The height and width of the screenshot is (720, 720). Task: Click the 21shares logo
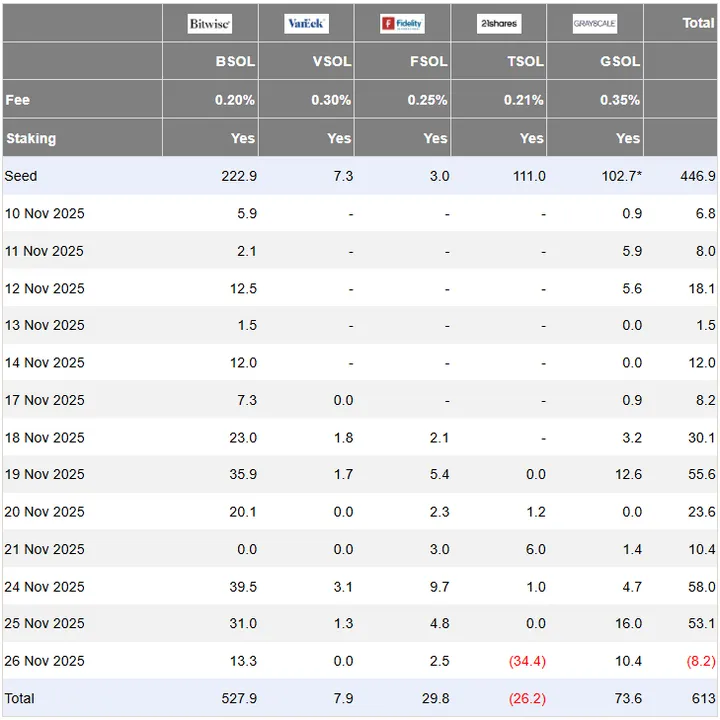tap(498, 24)
